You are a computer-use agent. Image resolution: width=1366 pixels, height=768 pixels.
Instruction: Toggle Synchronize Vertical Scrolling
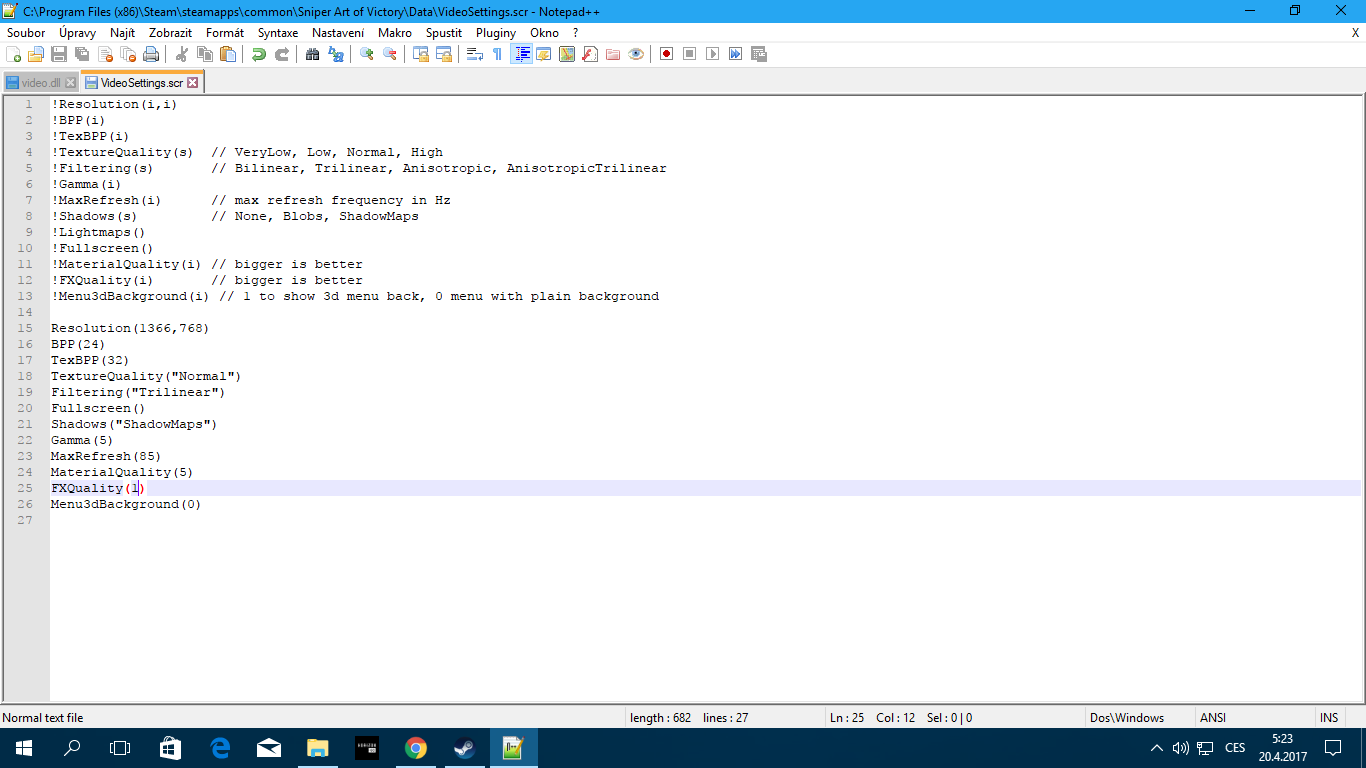[x=421, y=54]
